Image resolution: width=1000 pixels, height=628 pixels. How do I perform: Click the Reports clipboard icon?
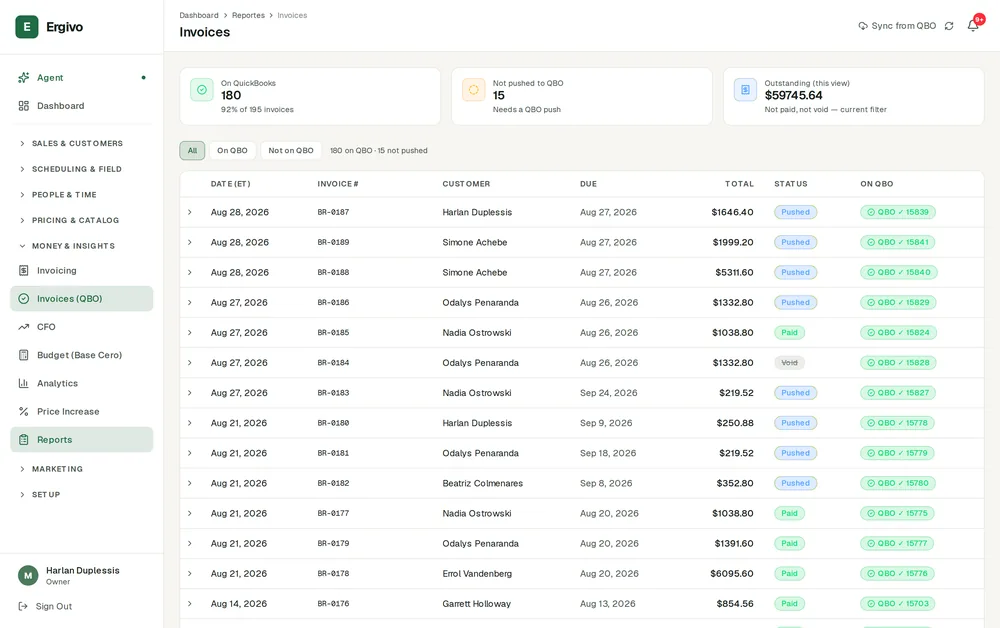(24, 439)
